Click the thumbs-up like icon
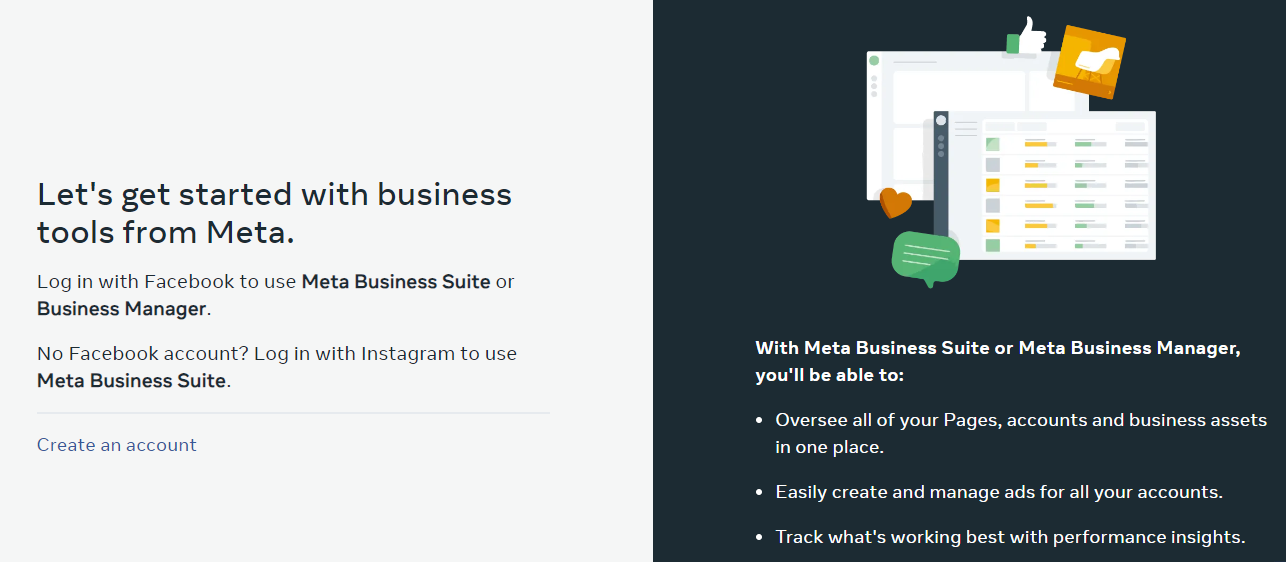The image size is (1286, 562). pos(1027,36)
